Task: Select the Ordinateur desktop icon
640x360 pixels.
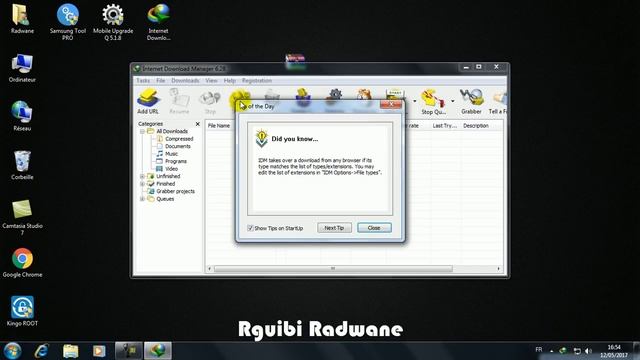Action: [x=22, y=68]
